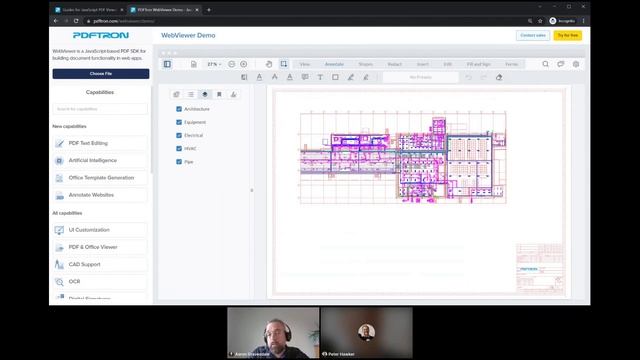
Task: Open PDF Text Editing capability
Action: click(100, 143)
